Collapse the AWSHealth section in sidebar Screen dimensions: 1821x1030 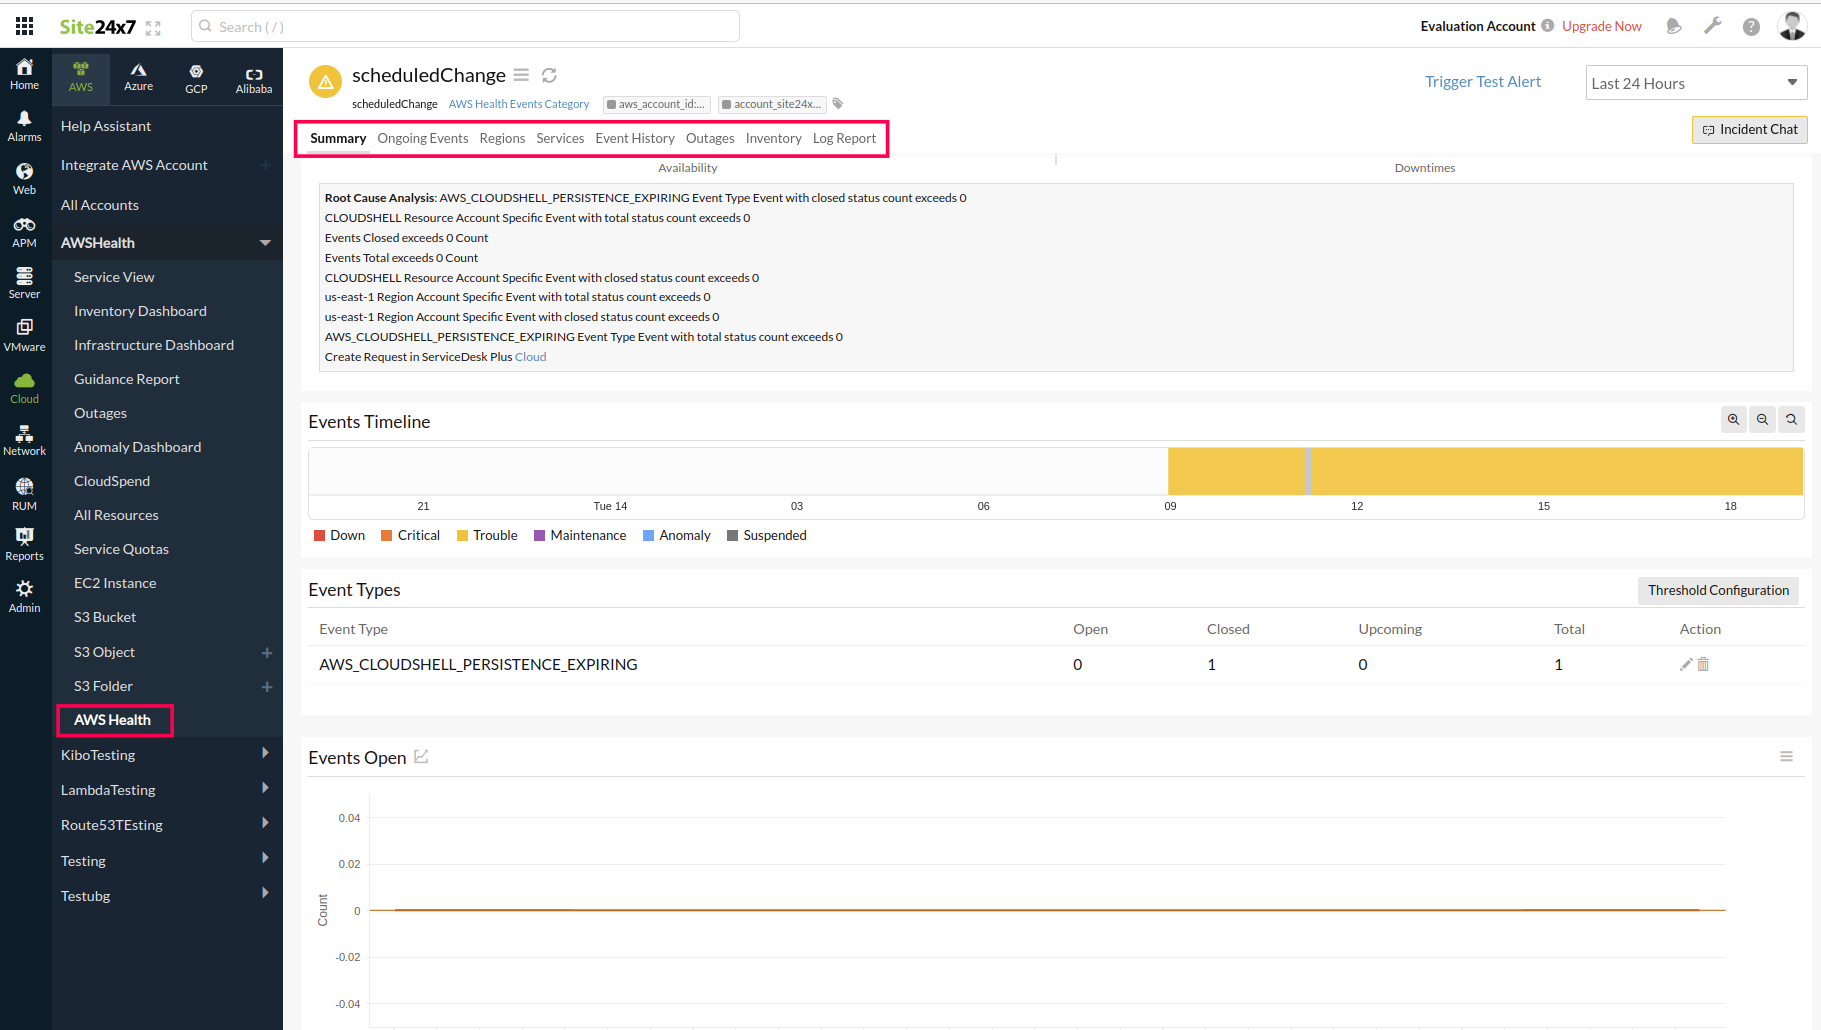click(x=265, y=242)
